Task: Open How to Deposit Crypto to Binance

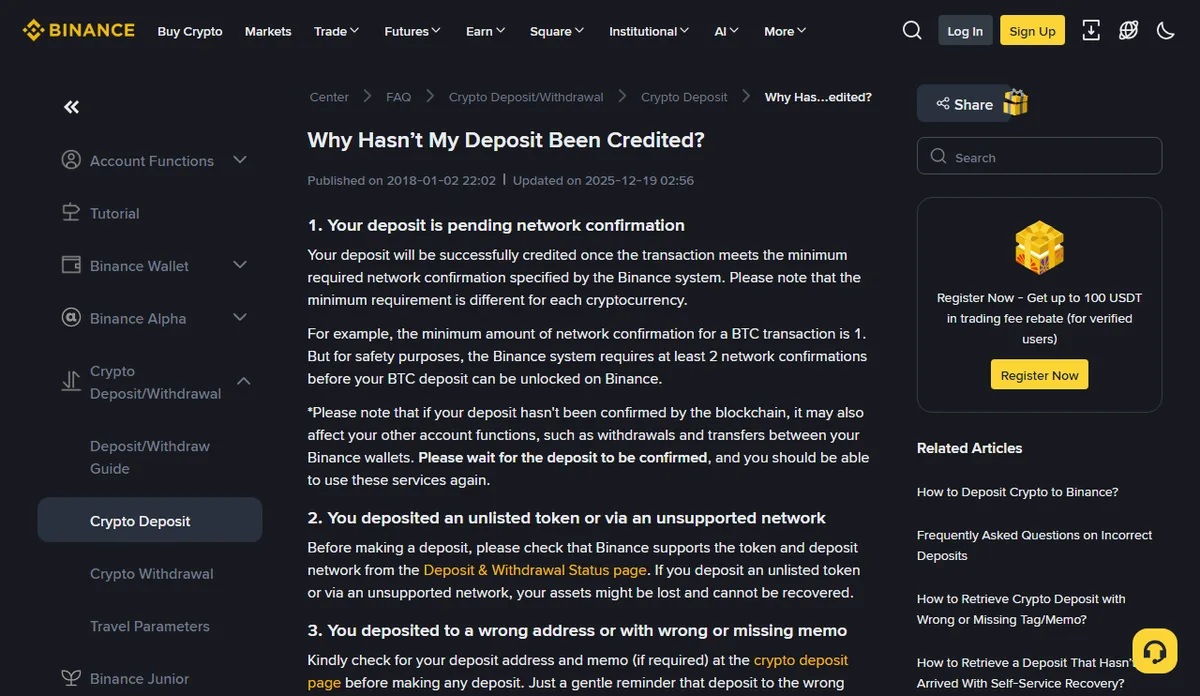Action: [x=1017, y=492]
